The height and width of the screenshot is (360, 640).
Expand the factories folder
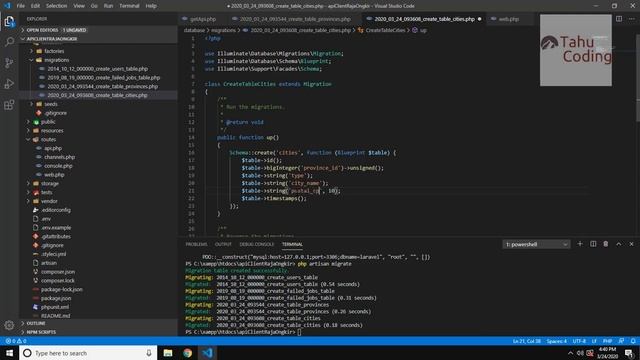[x=54, y=51]
